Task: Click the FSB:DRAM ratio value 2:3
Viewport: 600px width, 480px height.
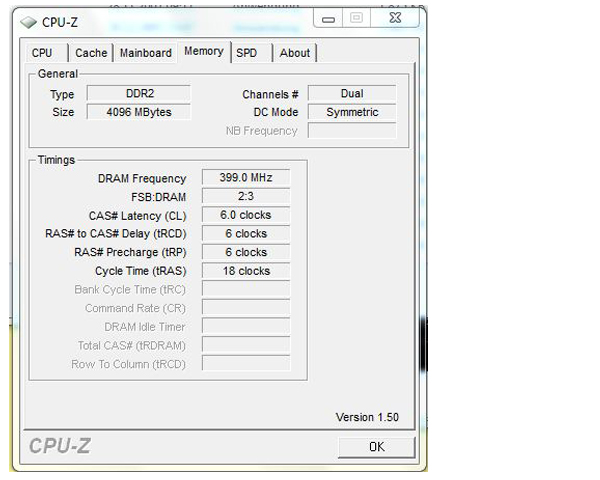Action: (x=246, y=196)
